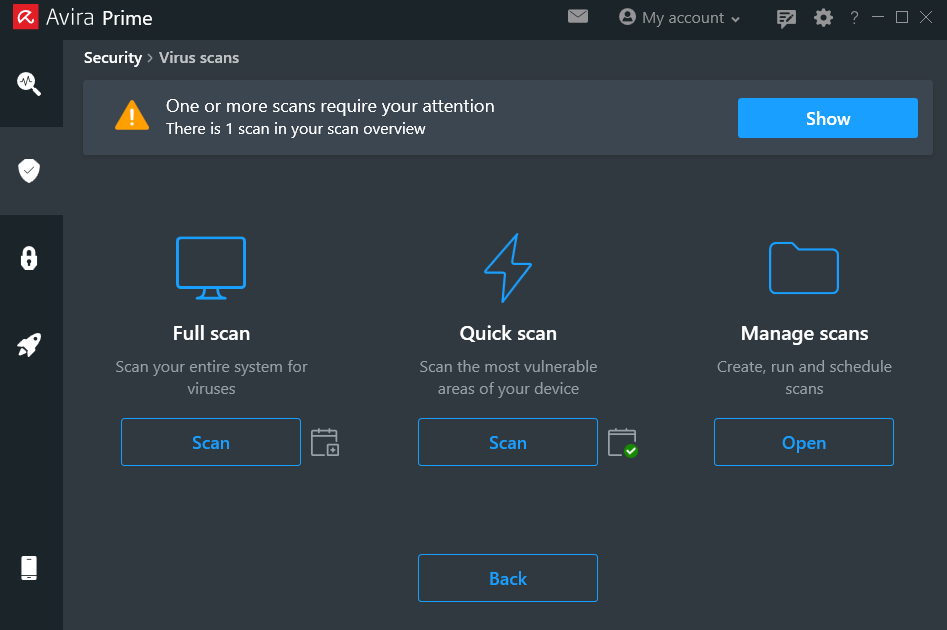Click the Manage scans folder icon
This screenshot has width=947, height=630.
804,268
